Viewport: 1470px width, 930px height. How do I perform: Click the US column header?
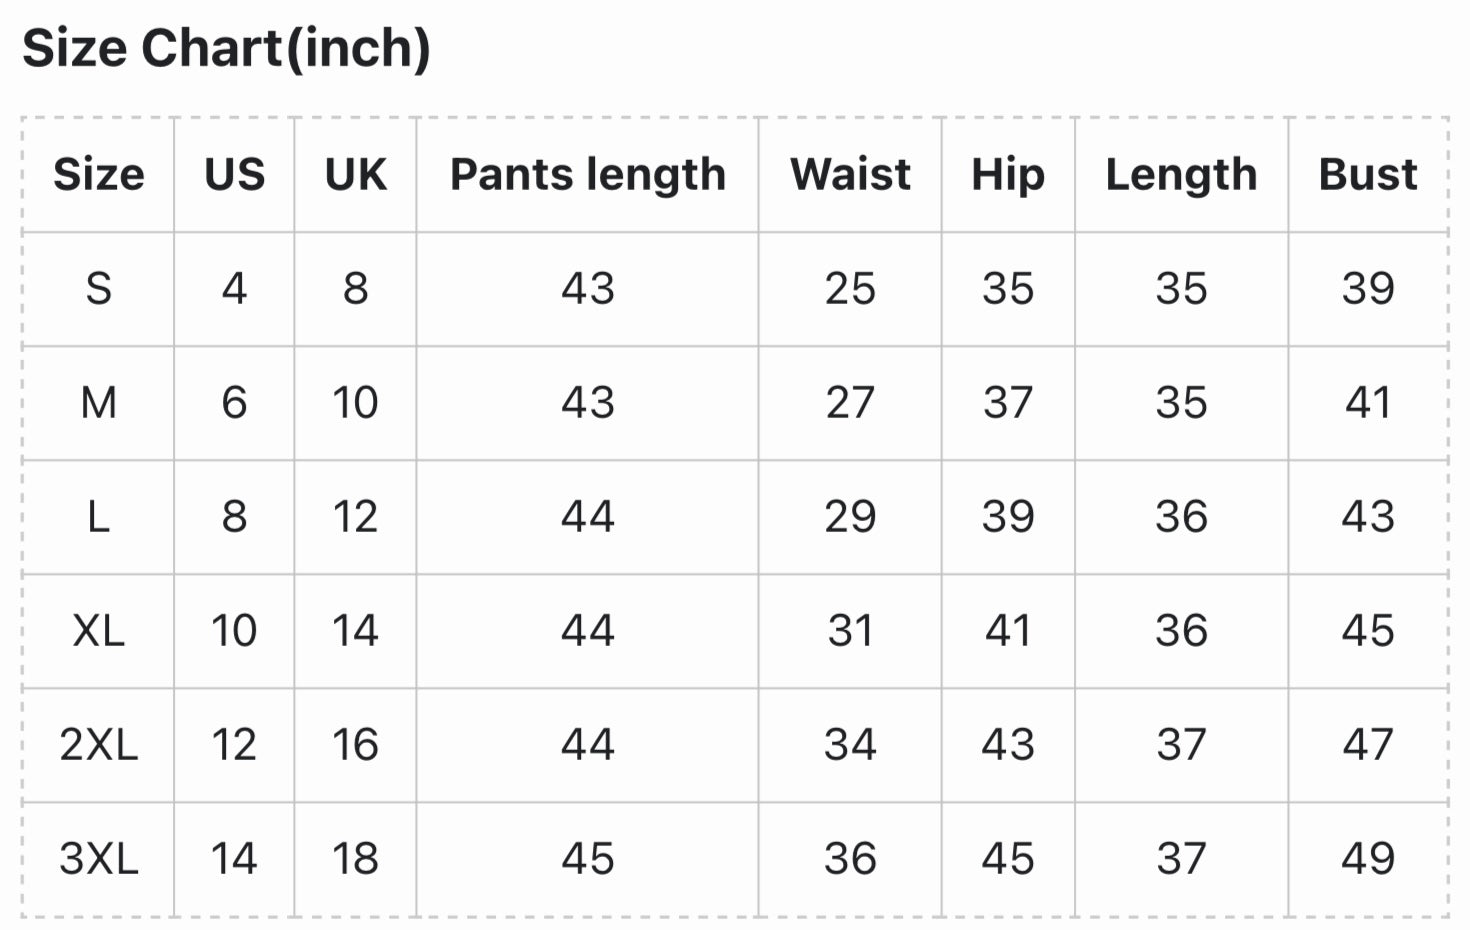point(234,174)
